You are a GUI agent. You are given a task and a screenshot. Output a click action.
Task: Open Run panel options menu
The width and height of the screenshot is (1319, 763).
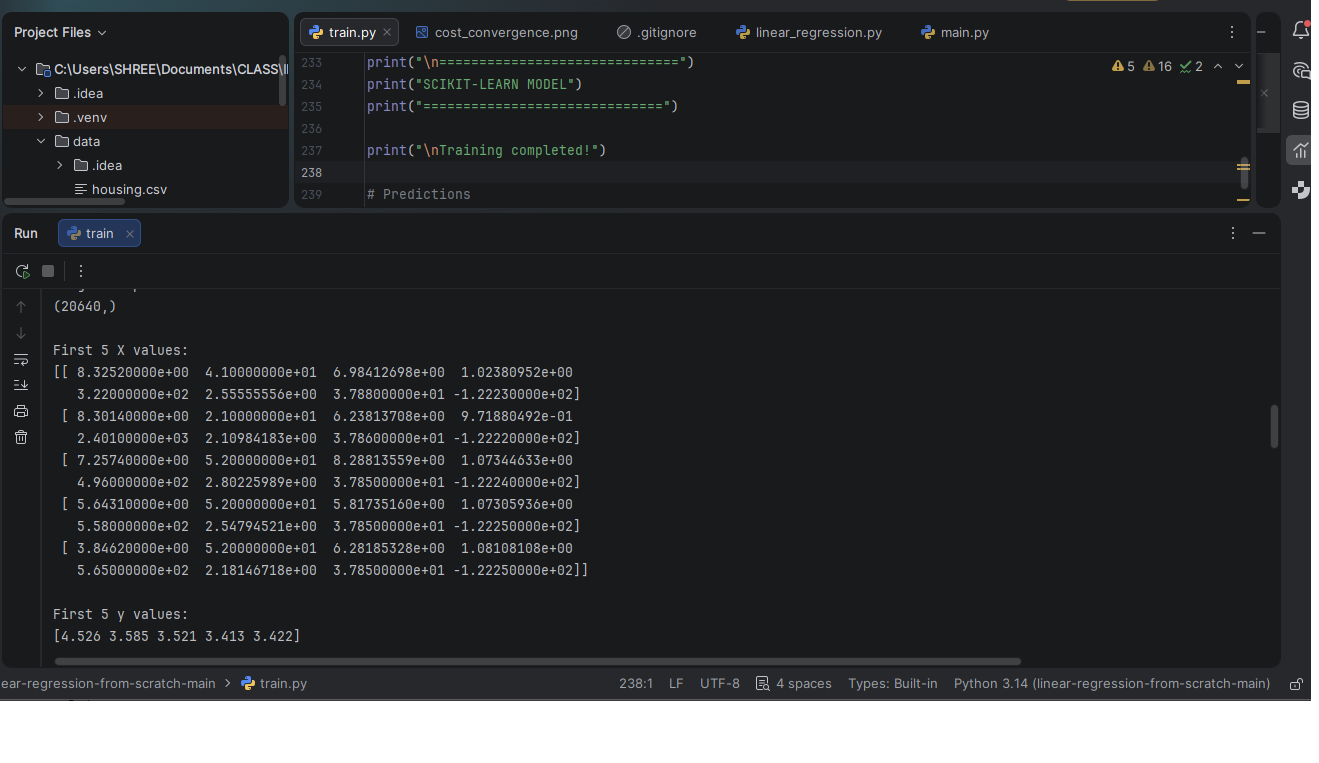1233,233
